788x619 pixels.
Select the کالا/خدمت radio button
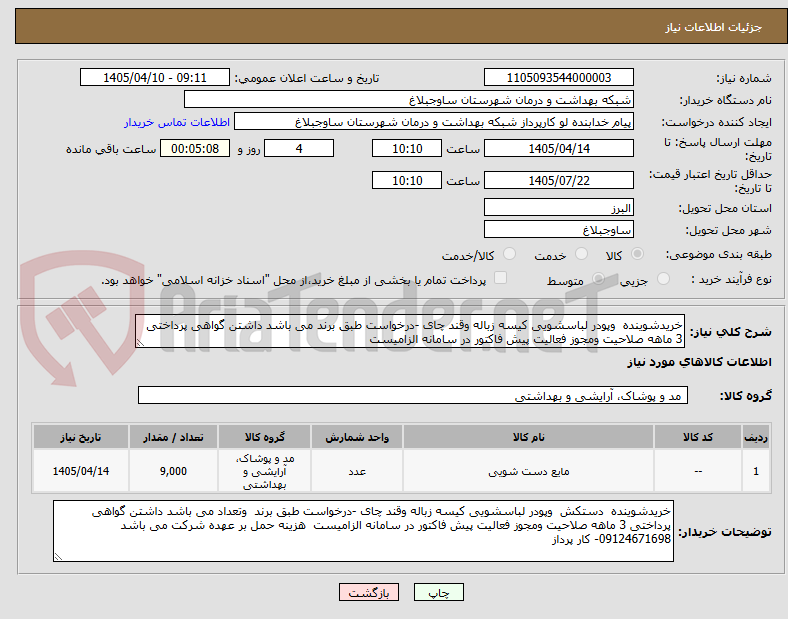tap(510, 254)
